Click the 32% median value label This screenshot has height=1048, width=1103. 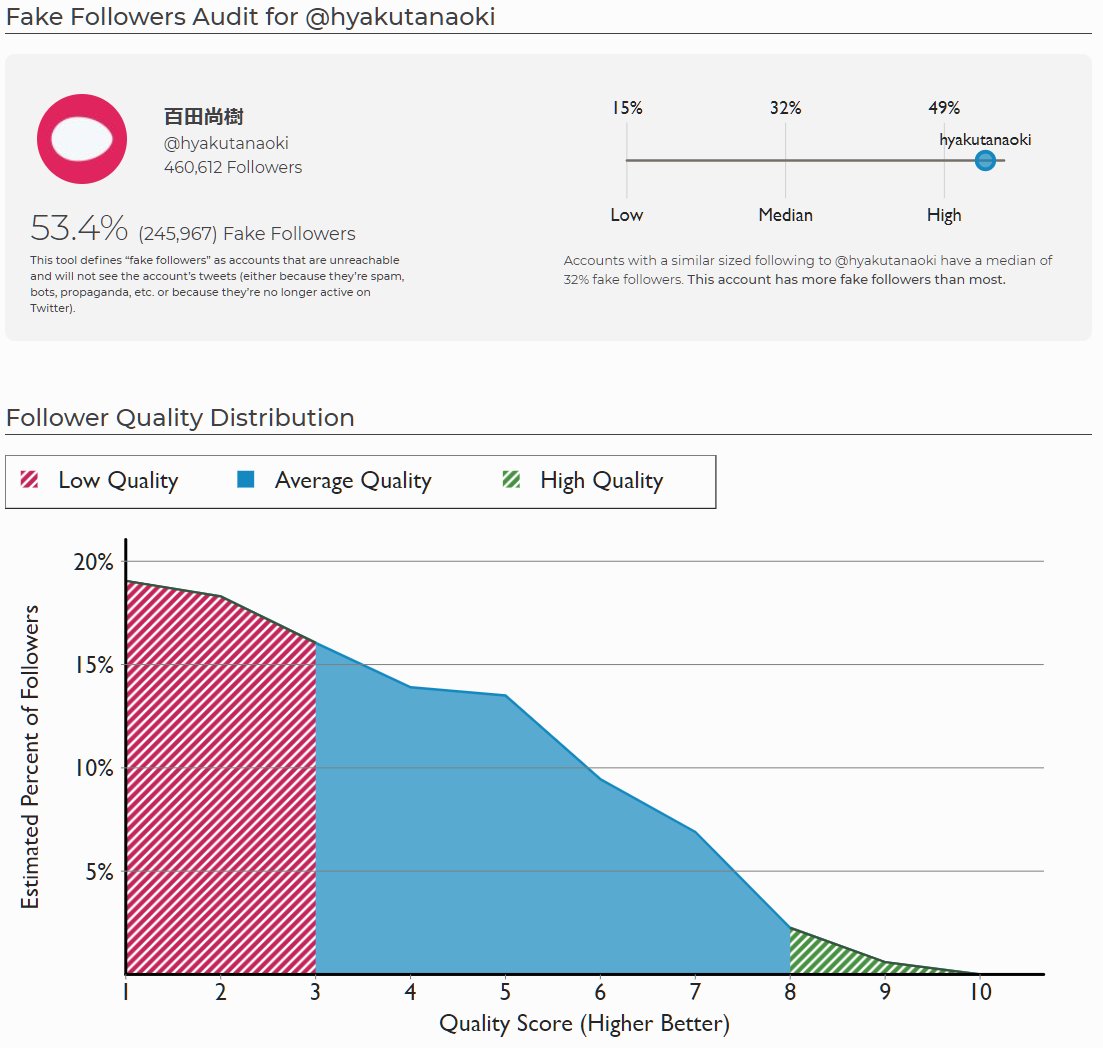point(785,108)
